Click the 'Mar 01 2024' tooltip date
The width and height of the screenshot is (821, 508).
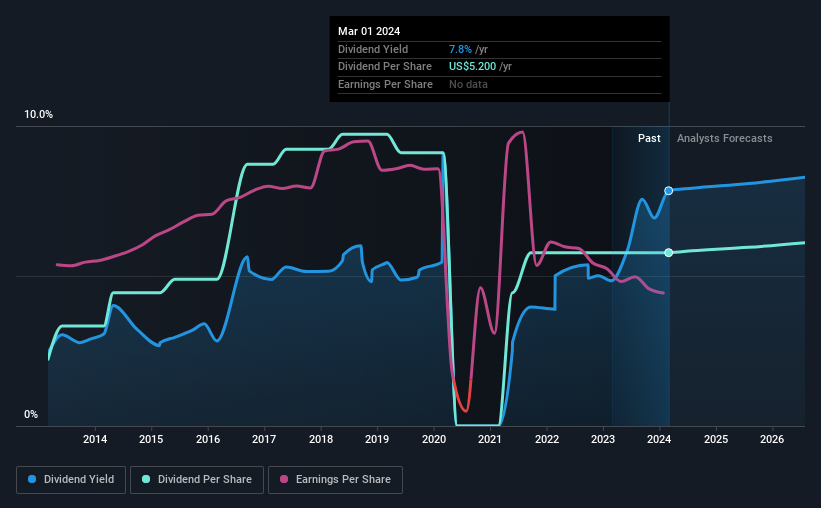pyautogui.click(x=369, y=31)
